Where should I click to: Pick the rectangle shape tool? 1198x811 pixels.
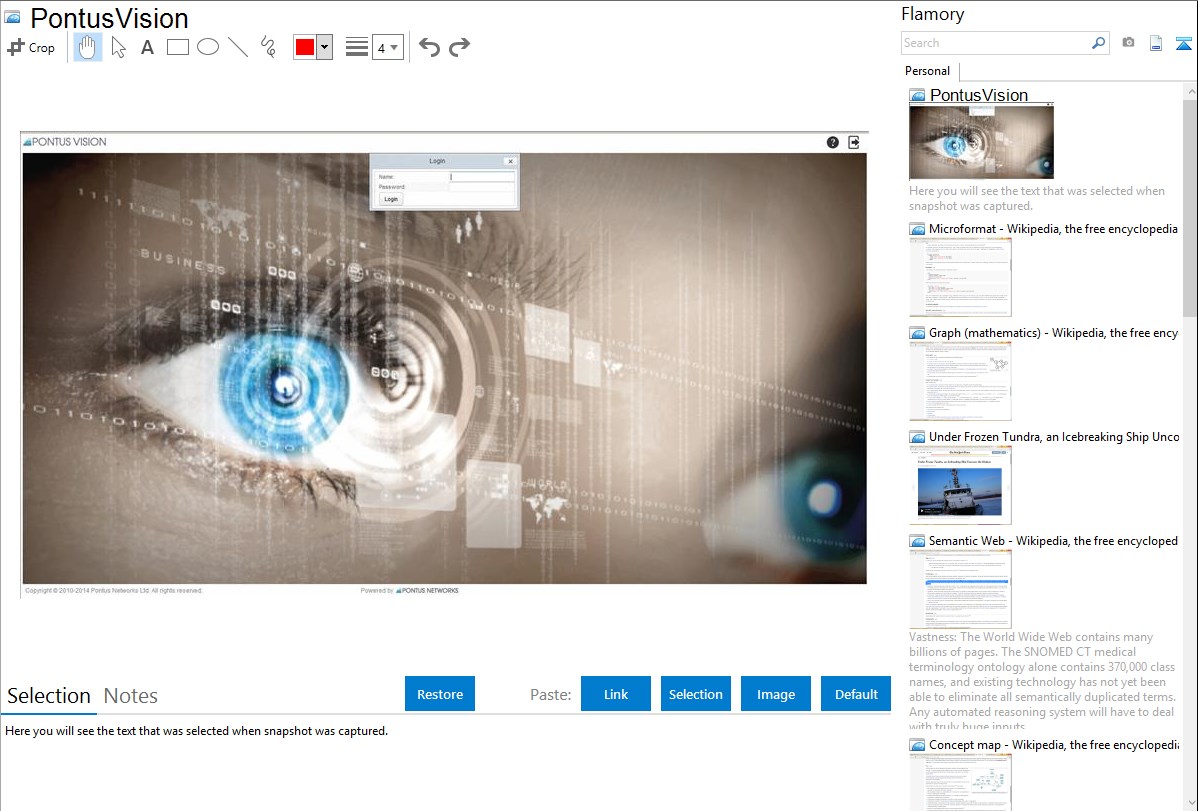coord(177,47)
